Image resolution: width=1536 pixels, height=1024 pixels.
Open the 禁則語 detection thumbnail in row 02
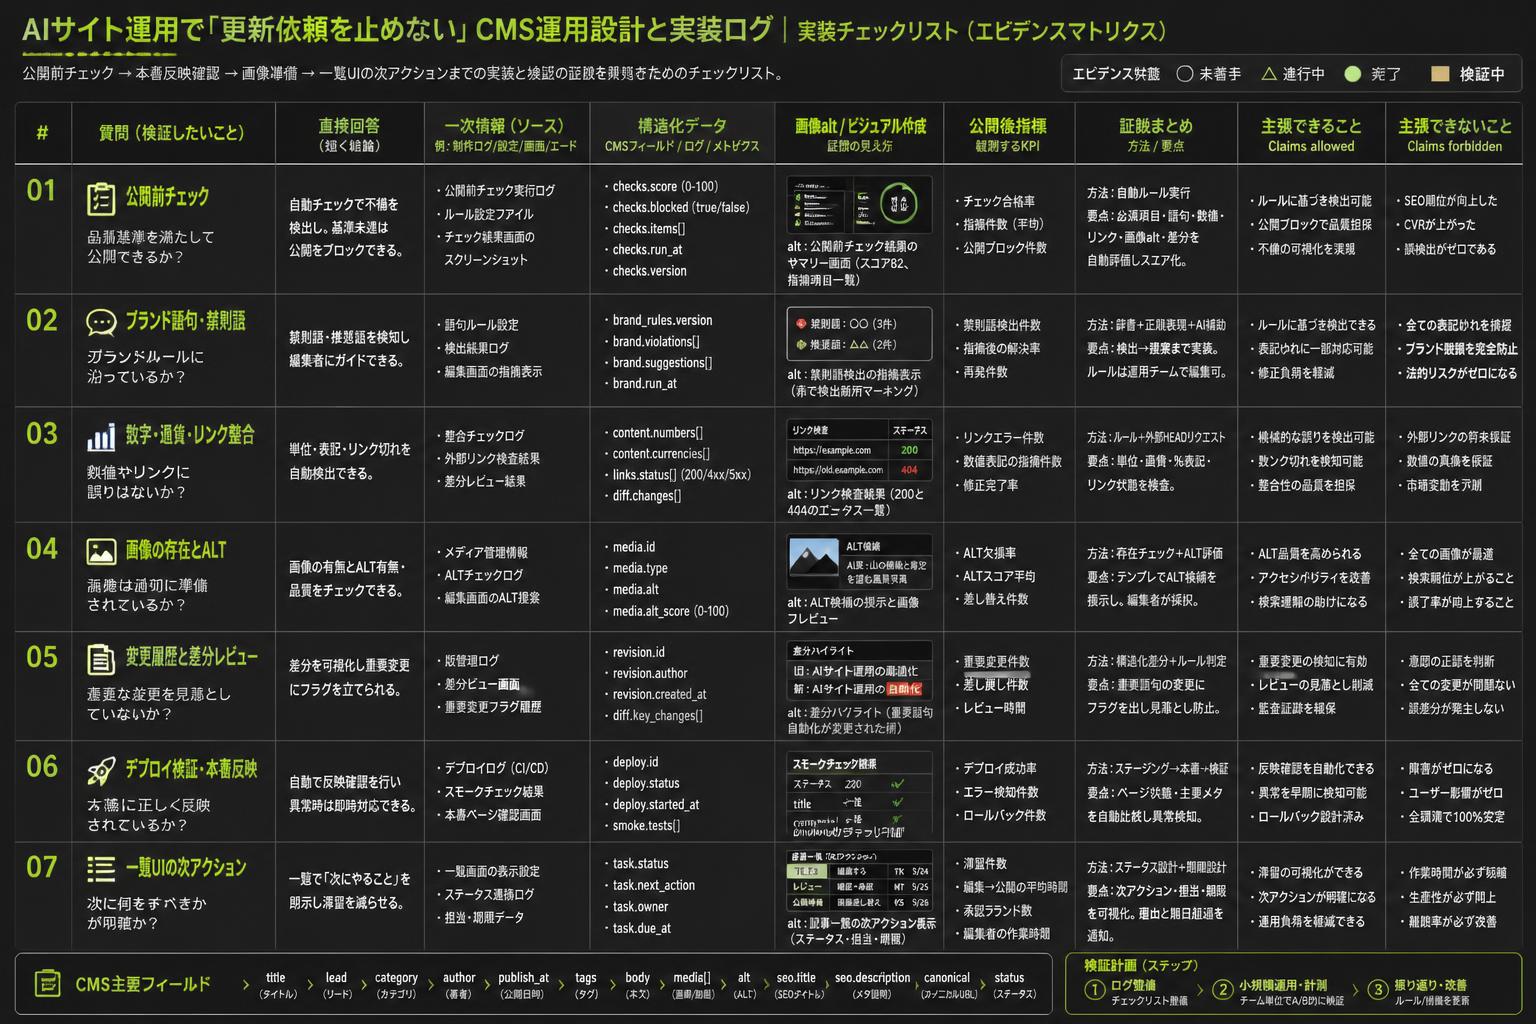(859, 334)
